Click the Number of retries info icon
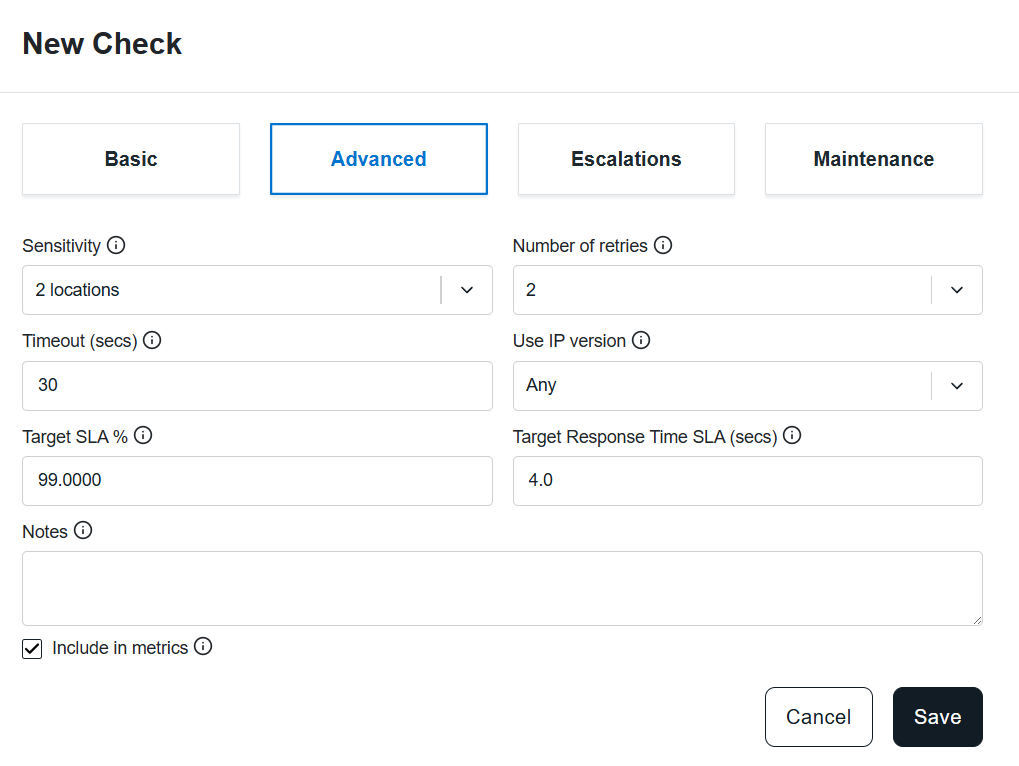This screenshot has height=766, width=1019. (663, 245)
